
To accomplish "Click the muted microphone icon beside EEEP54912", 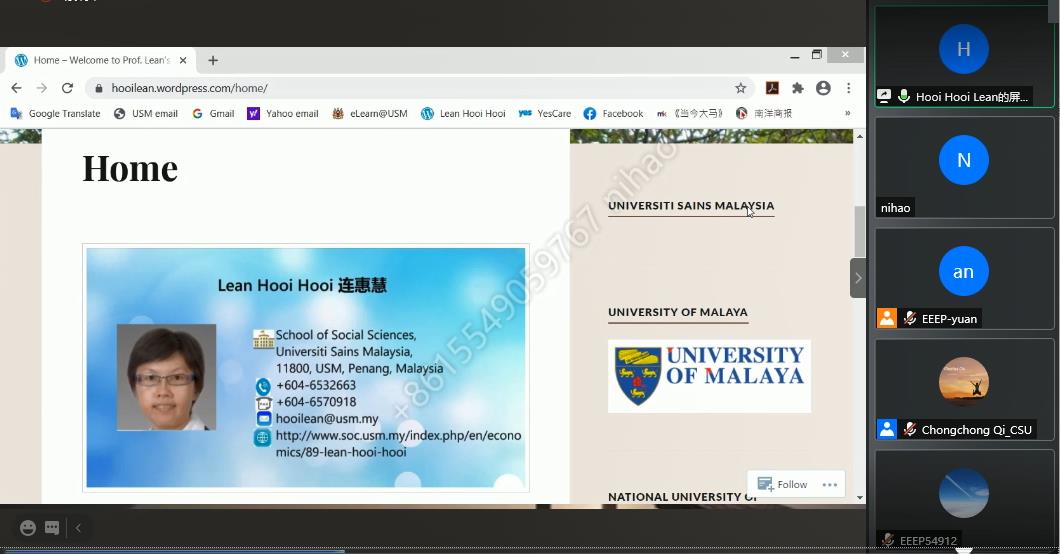I will (x=888, y=540).
